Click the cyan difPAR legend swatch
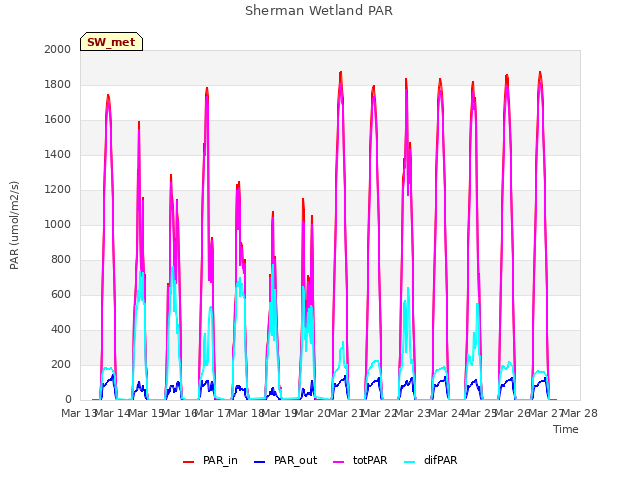The width and height of the screenshot is (640, 480). (409, 462)
